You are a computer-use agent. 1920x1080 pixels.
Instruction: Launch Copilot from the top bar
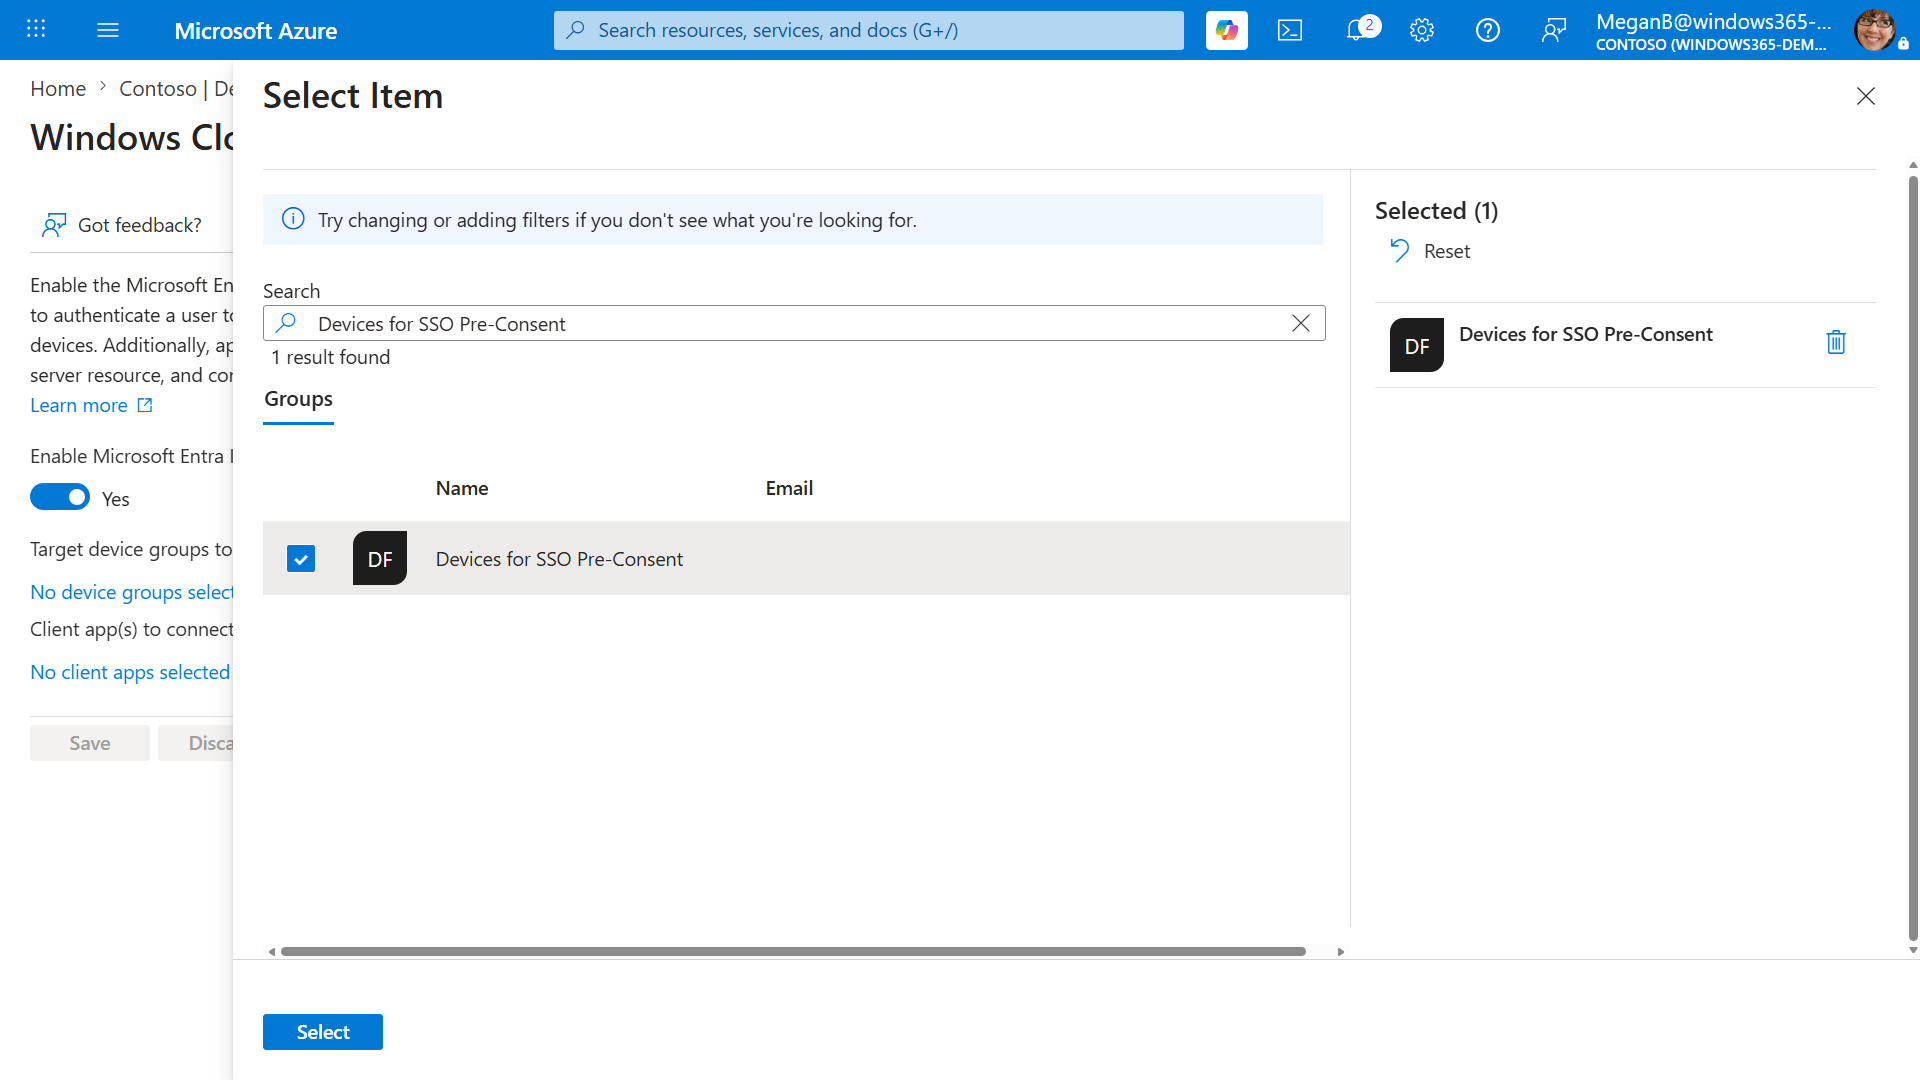tap(1227, 30)
